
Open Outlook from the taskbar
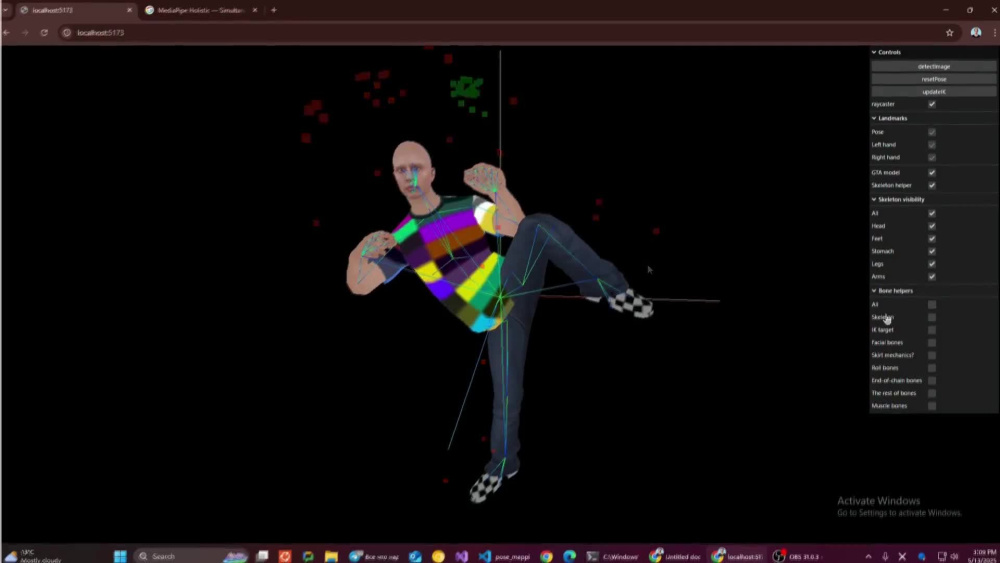pos(415,556)
